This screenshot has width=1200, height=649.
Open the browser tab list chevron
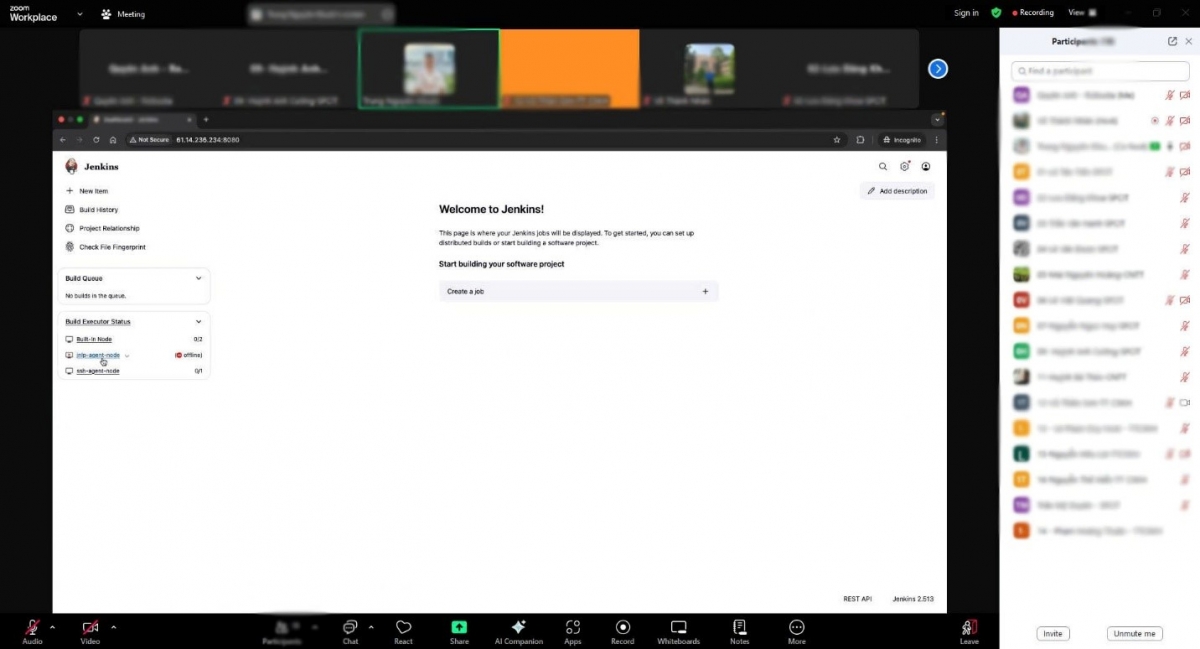point(937,120)
